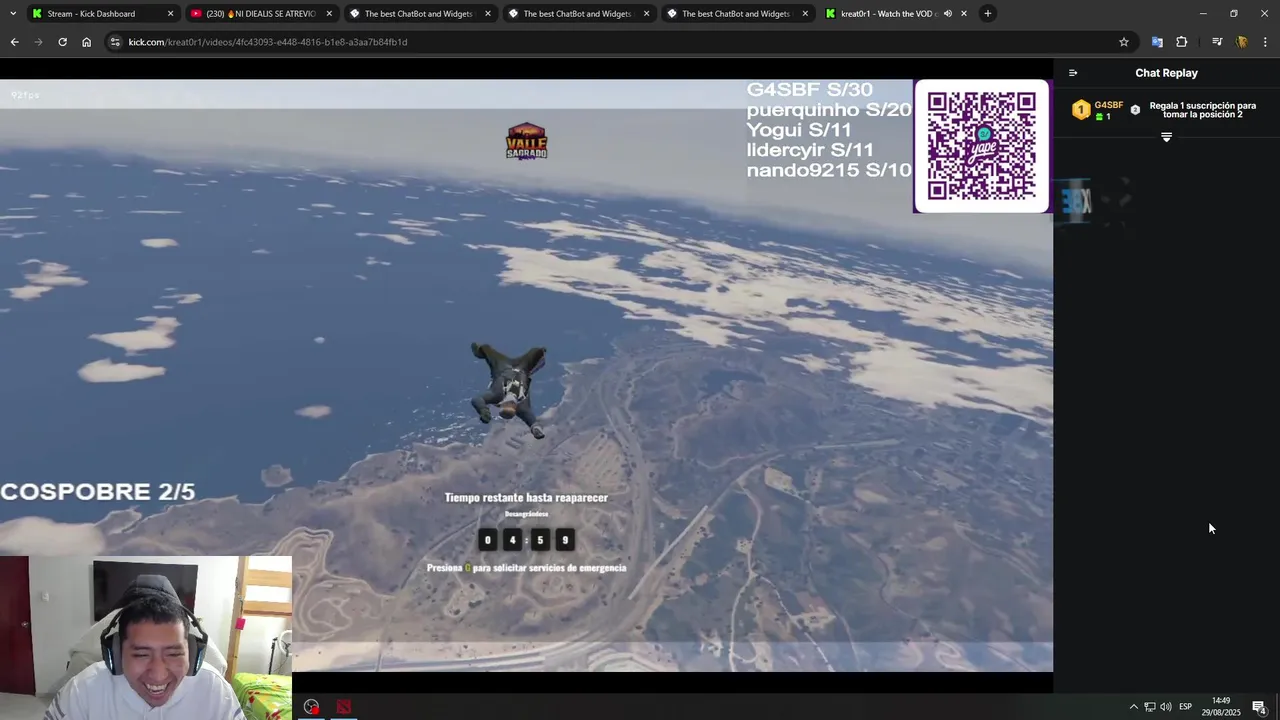The image size is (1280, 720).
Task: Show hidden system tray icons arrow
Action: pyautogui.click(x=1133, y=707)
